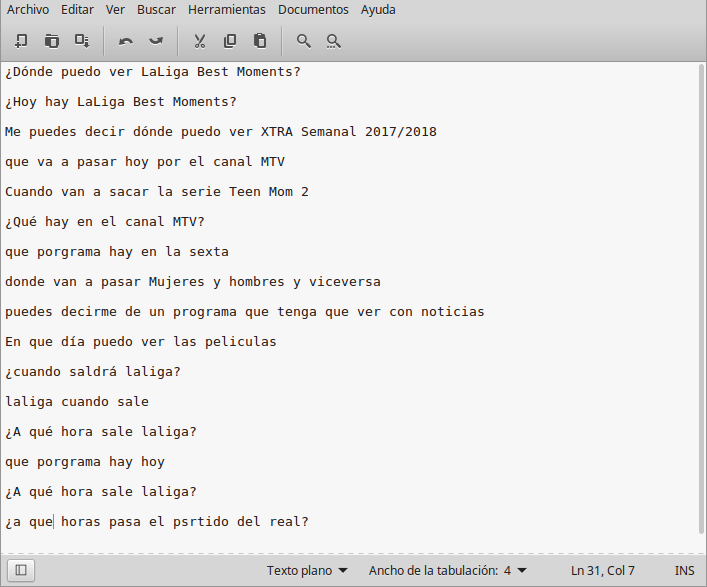Click line about Mujeres y hombres y viceversa
This screenshot has width=707, height=587.
pos(193,282)
